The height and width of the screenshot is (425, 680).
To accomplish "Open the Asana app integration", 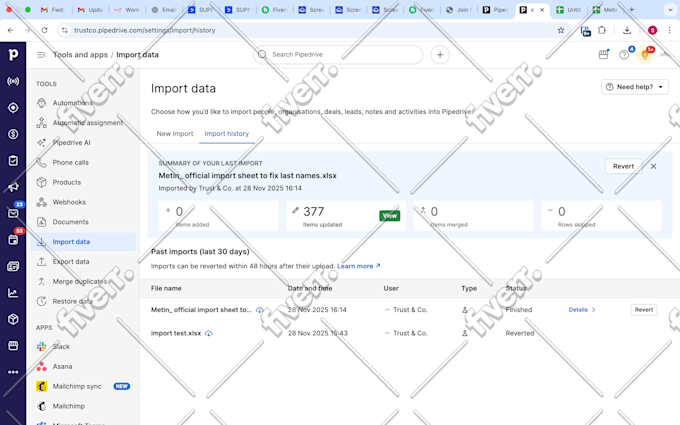I will click(62, 366).
